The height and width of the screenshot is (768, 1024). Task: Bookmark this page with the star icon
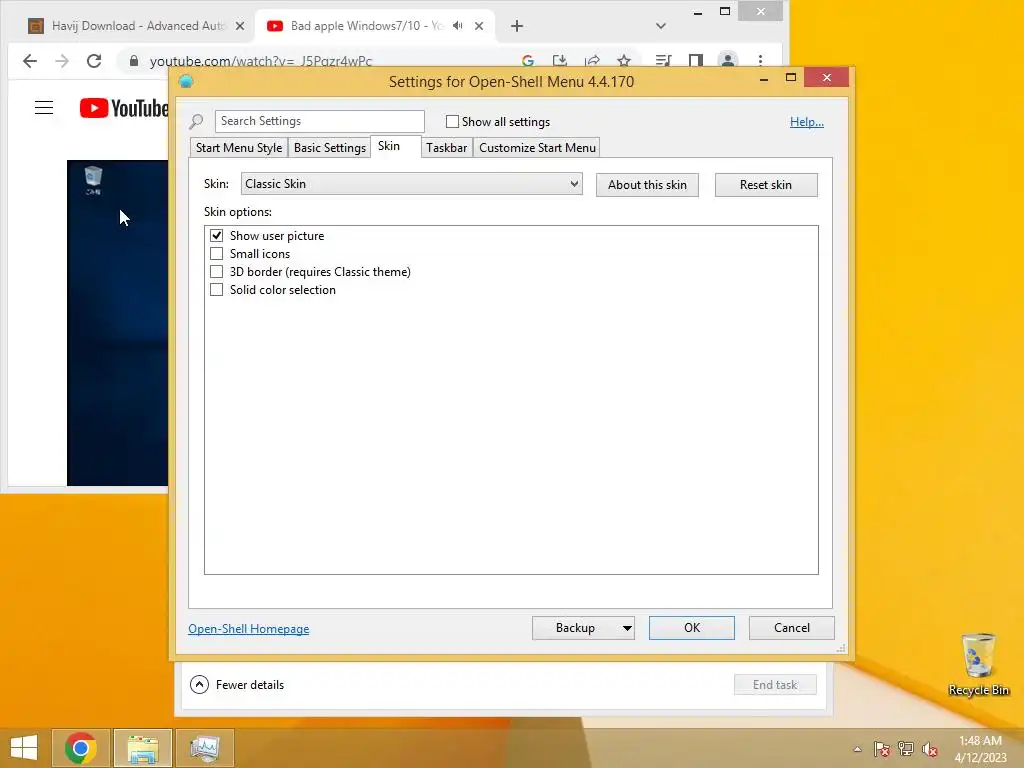pos(624,61)
